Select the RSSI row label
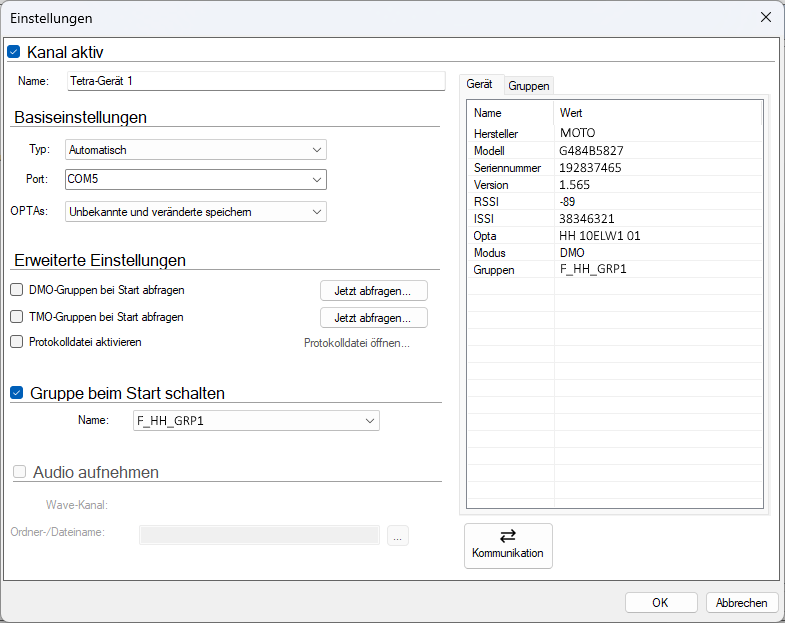The height and width of the screenshot is (623, 785). [486, 202]
